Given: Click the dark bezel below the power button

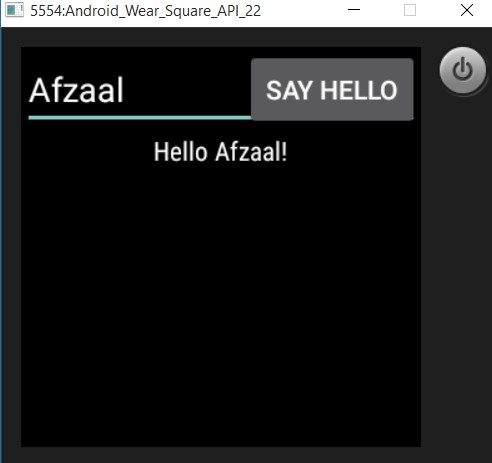Looking at the screenshot, I should [457, 267].
